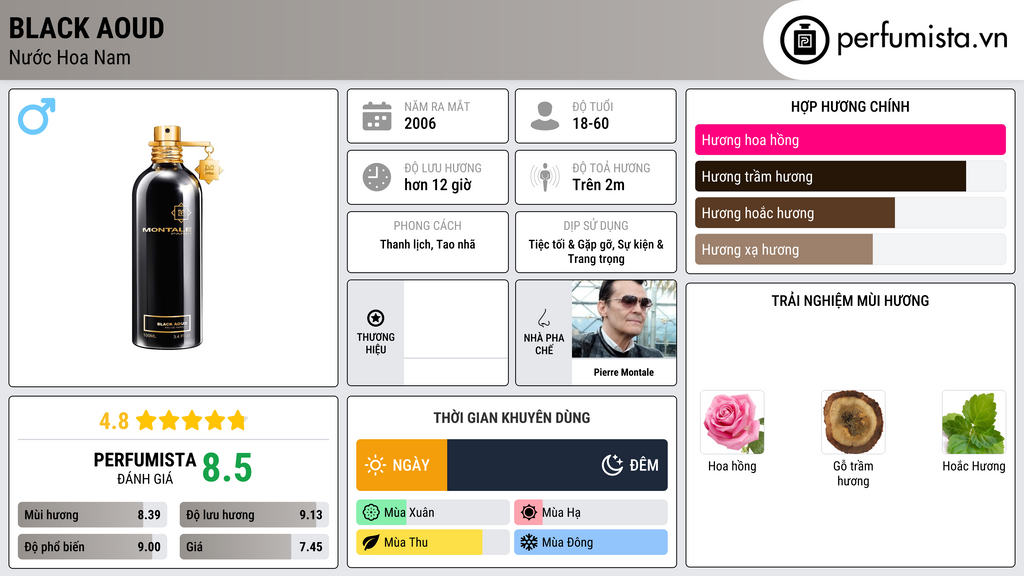Click the Hợp hương chính heading
This screenshot has height=576, width=1024.
[850, 106]
